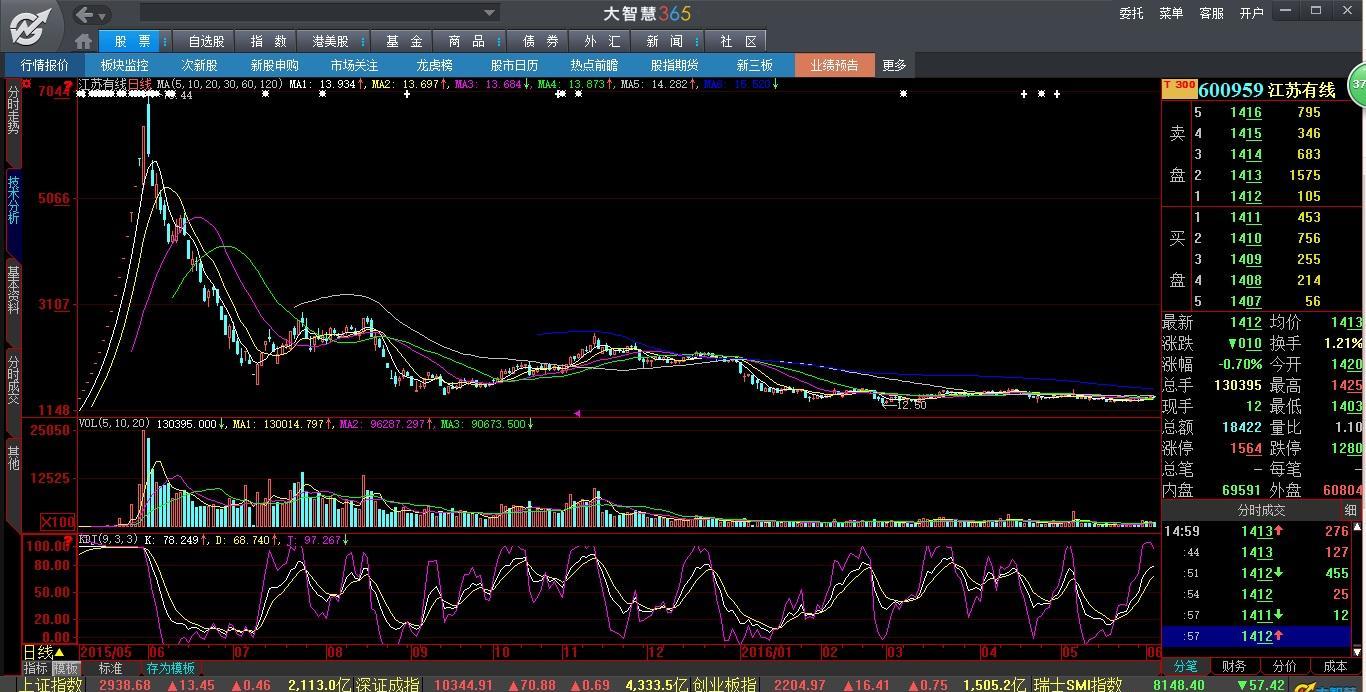Click the 存为模板 button
This screenshot has height=692, width=1366.
click(170, 668)
